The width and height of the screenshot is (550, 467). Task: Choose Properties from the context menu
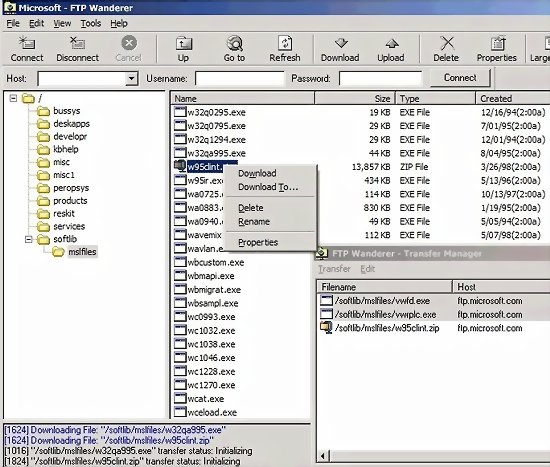click(270, 242)
